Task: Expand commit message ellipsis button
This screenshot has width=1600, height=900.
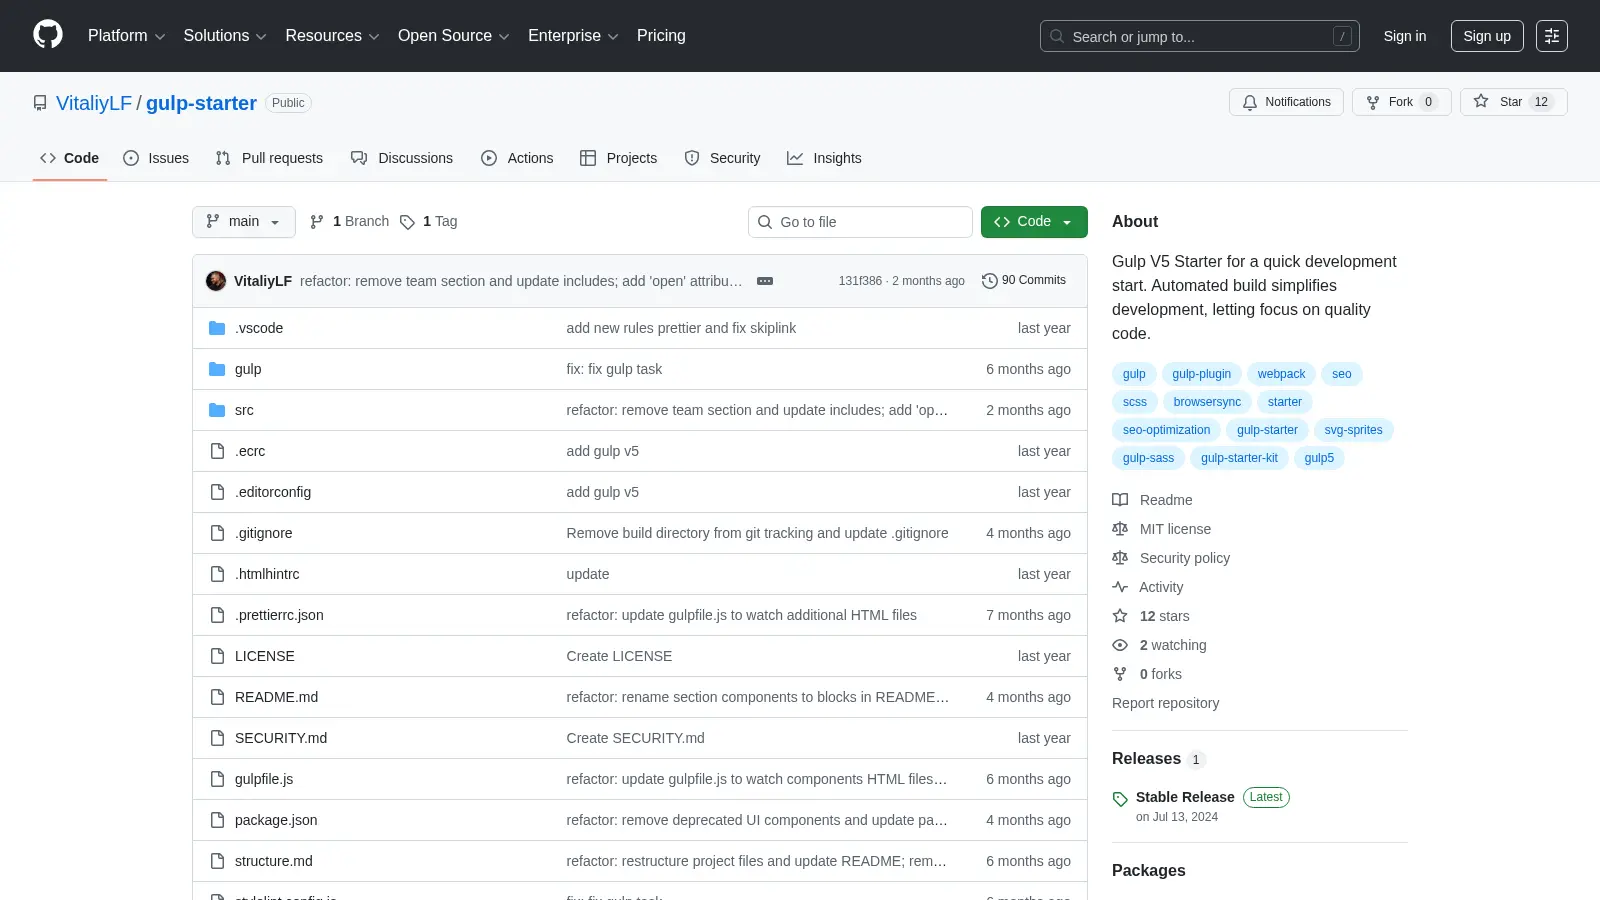Action: coord(765,281)
